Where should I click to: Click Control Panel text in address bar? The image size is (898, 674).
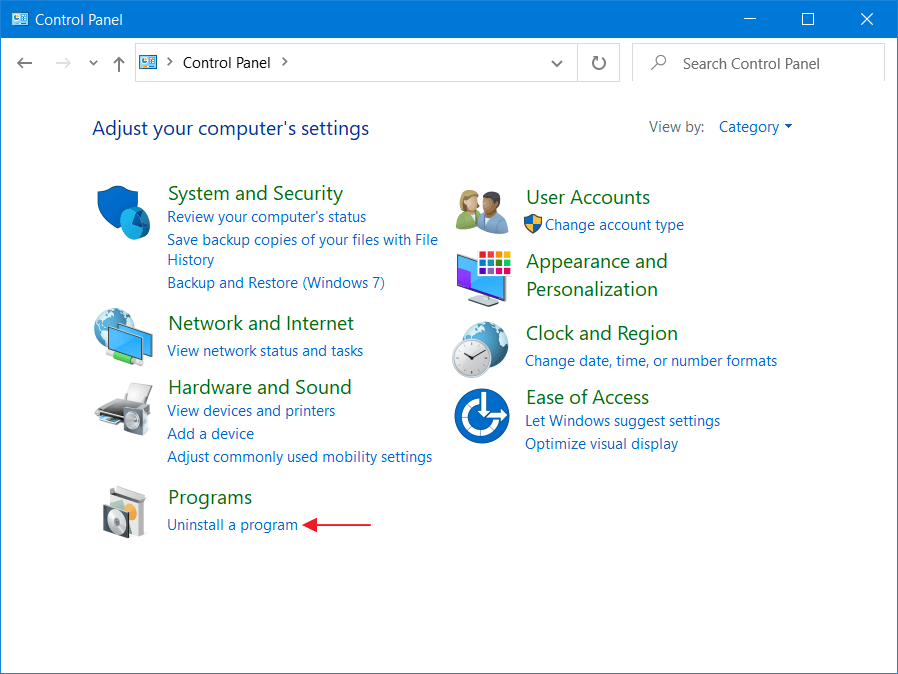(x=226, y=62)
